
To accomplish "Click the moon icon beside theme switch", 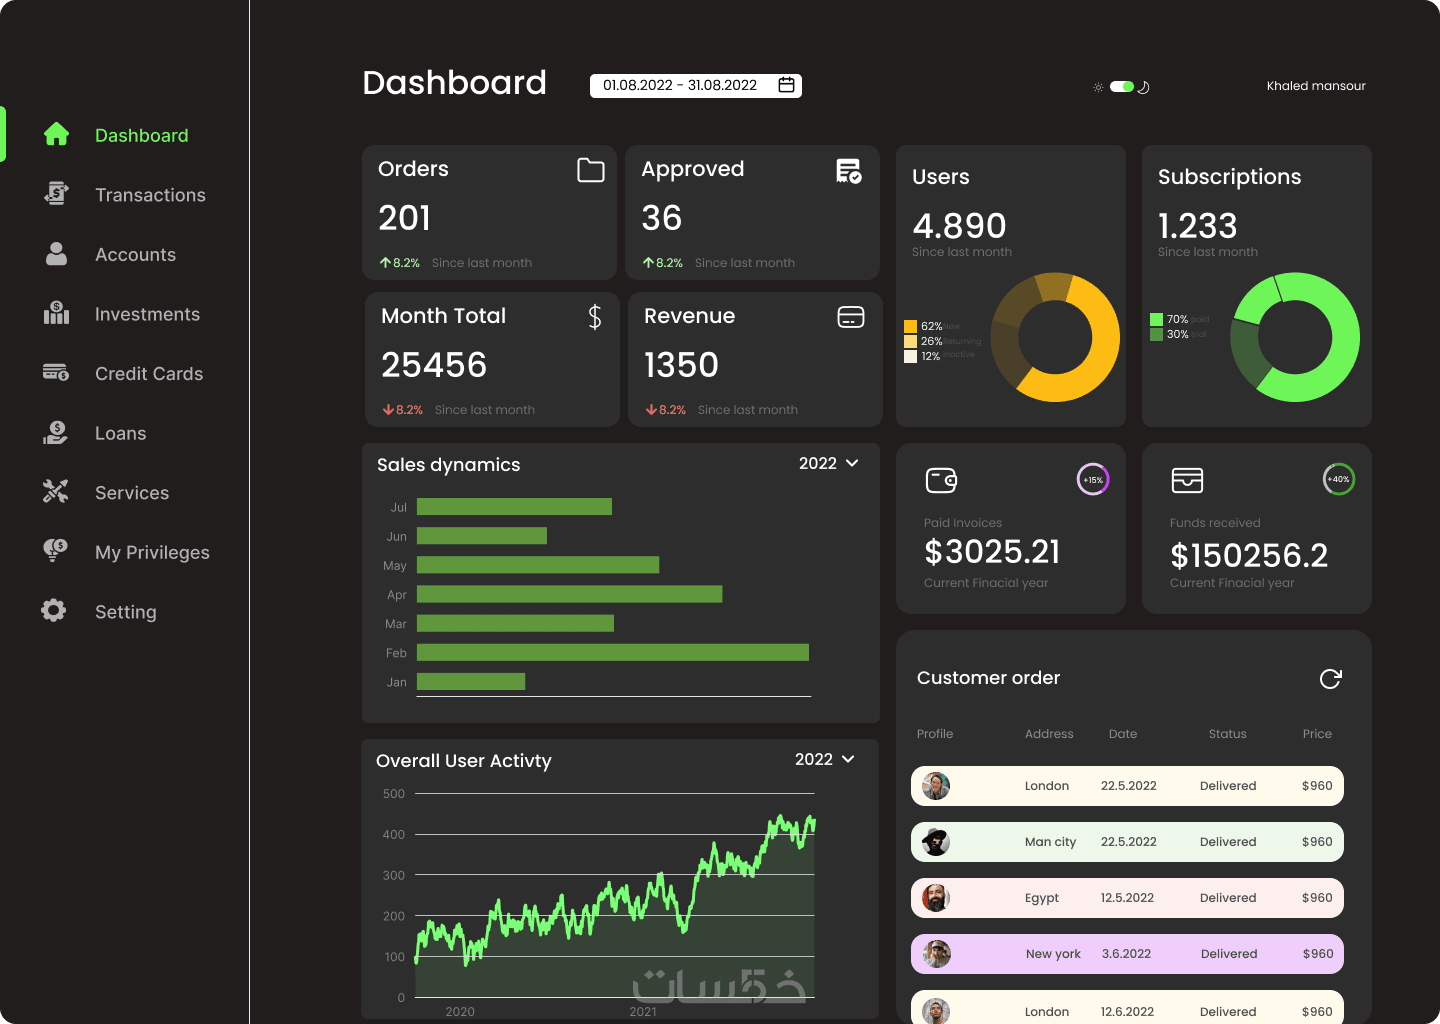I will point(1144,87).
